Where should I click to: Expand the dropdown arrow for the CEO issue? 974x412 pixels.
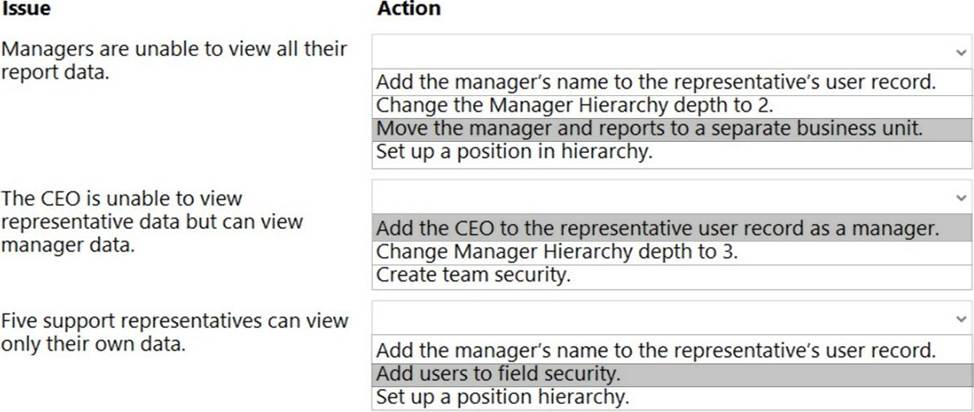click(959, 195)
